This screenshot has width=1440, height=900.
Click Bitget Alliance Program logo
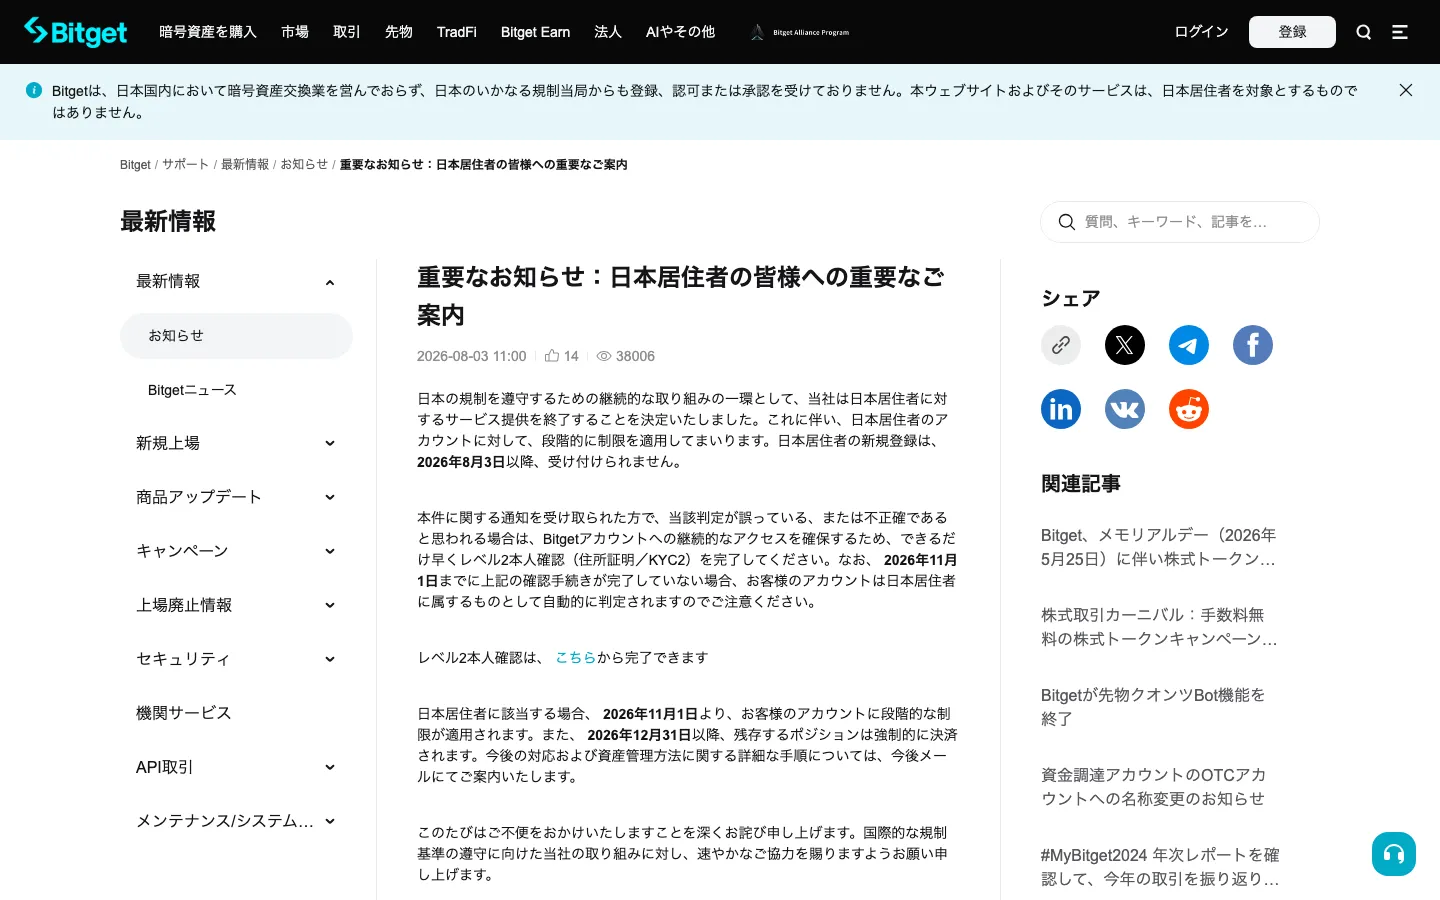point(799,32)
